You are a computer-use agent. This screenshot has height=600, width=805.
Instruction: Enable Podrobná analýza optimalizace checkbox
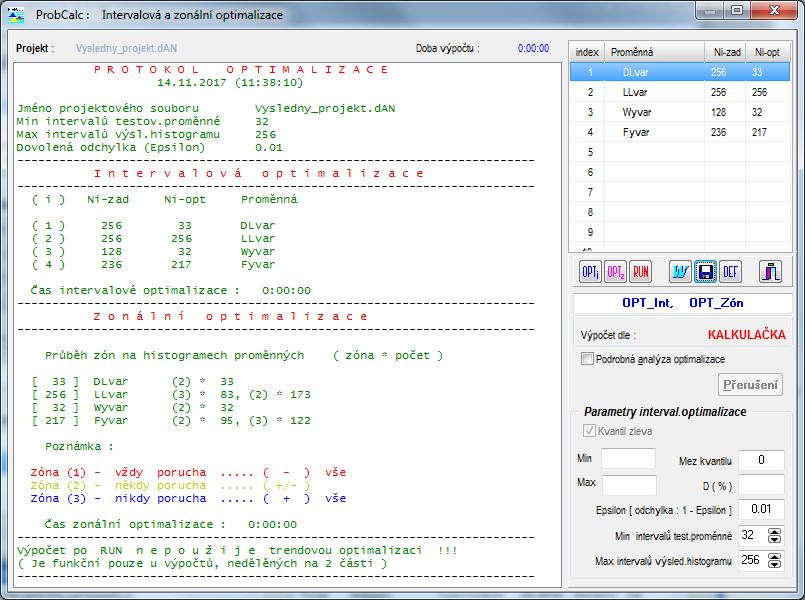click(x=587, y=358)
